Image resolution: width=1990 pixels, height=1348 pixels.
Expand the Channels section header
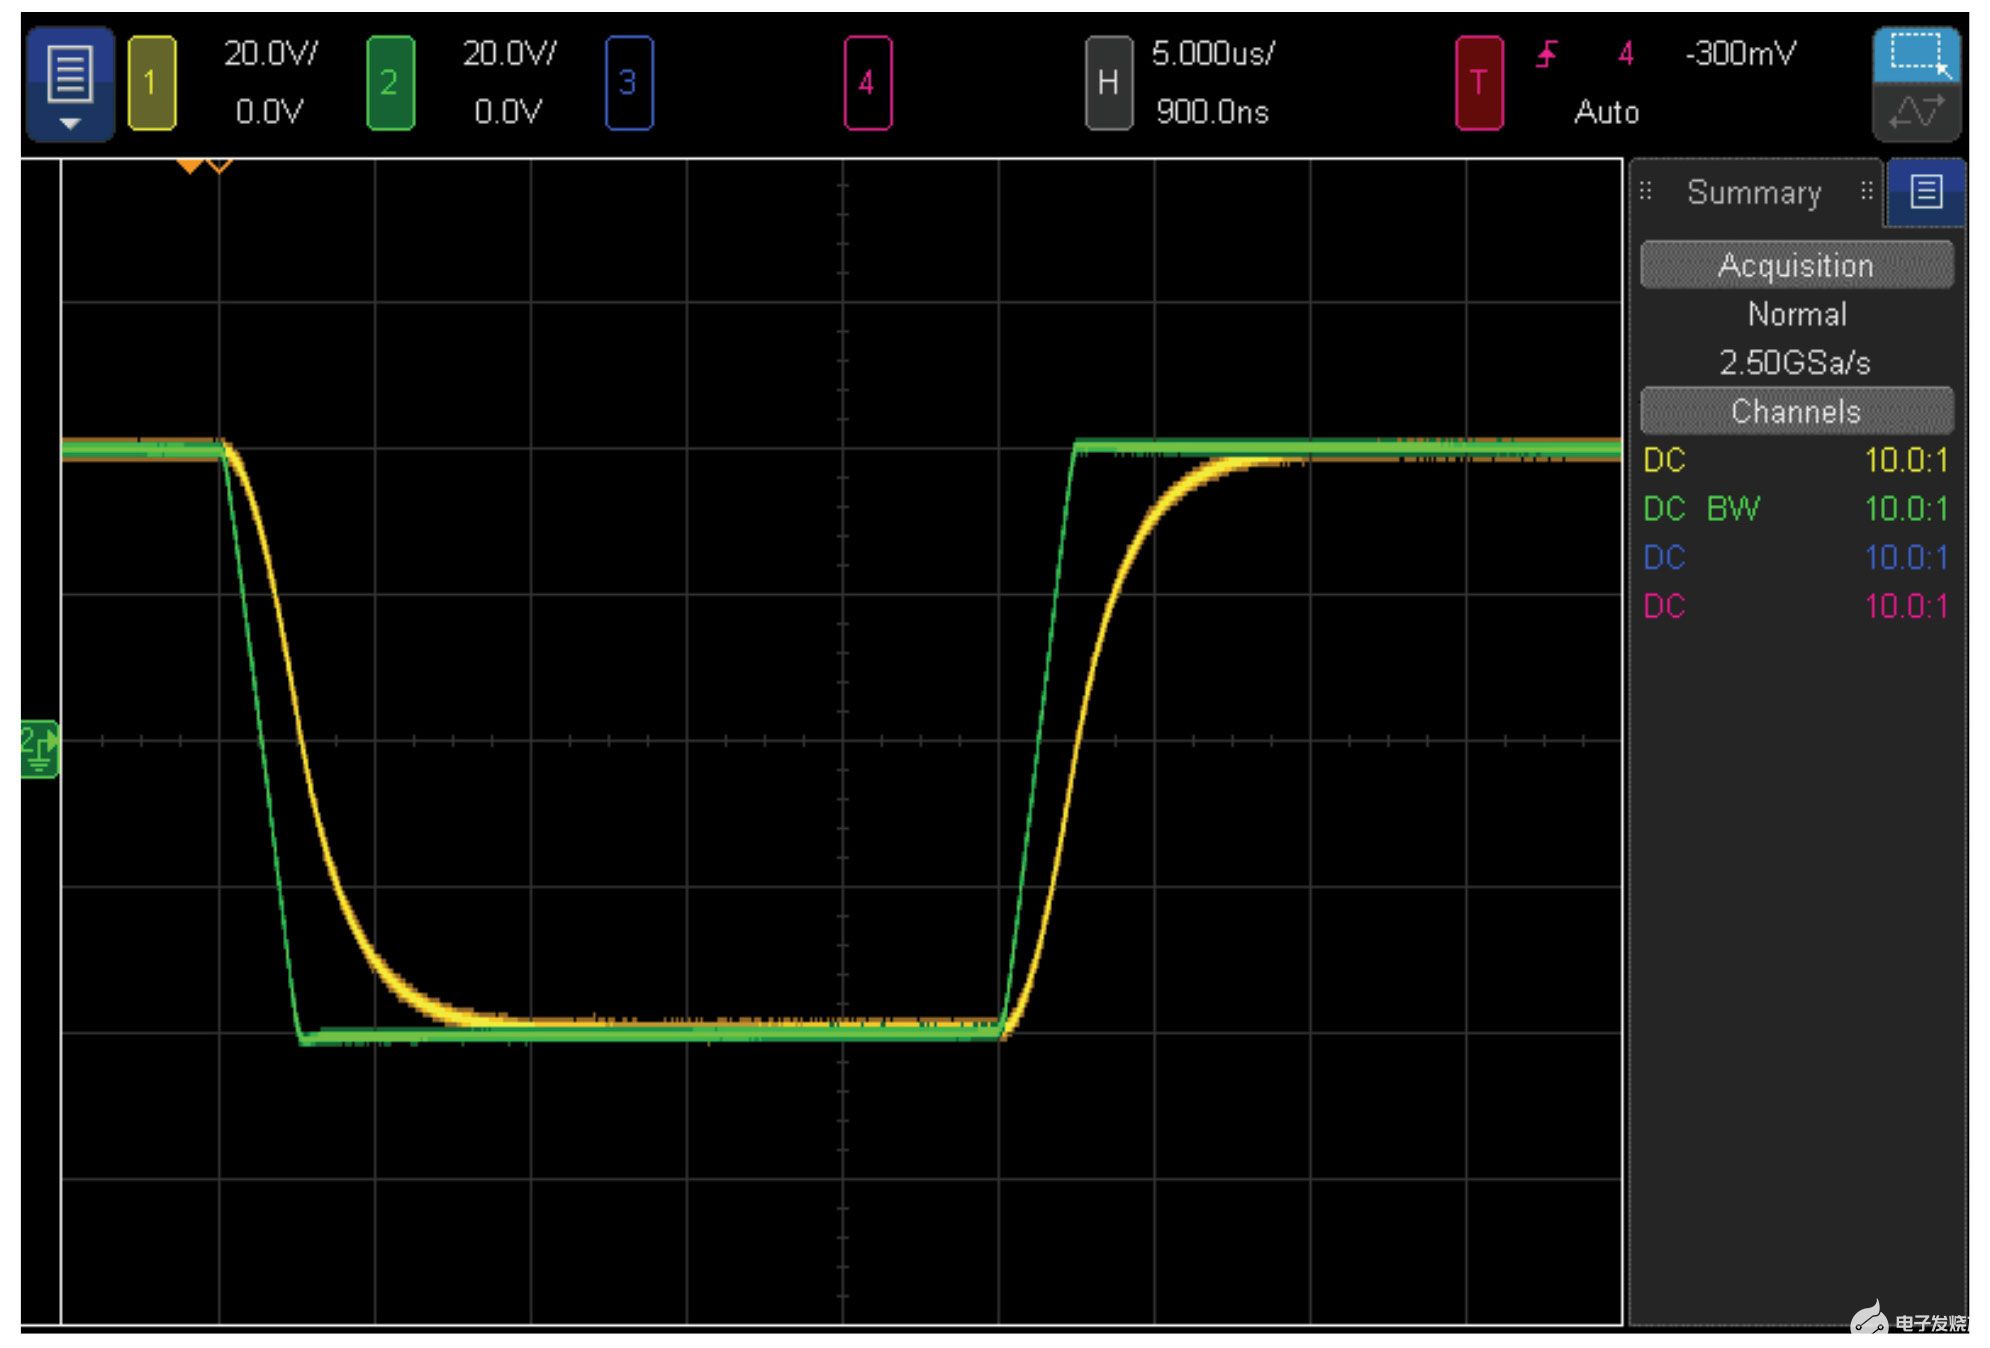pos(1796,411)
